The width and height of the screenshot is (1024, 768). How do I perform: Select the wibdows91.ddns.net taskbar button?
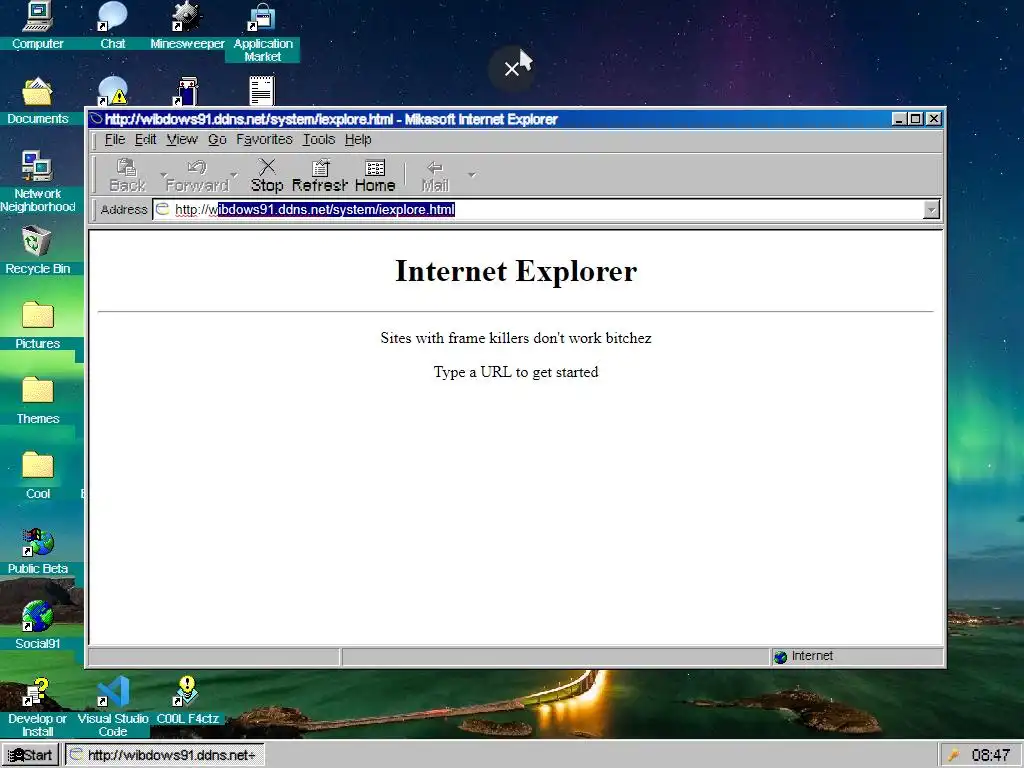[x=164, y=755]
